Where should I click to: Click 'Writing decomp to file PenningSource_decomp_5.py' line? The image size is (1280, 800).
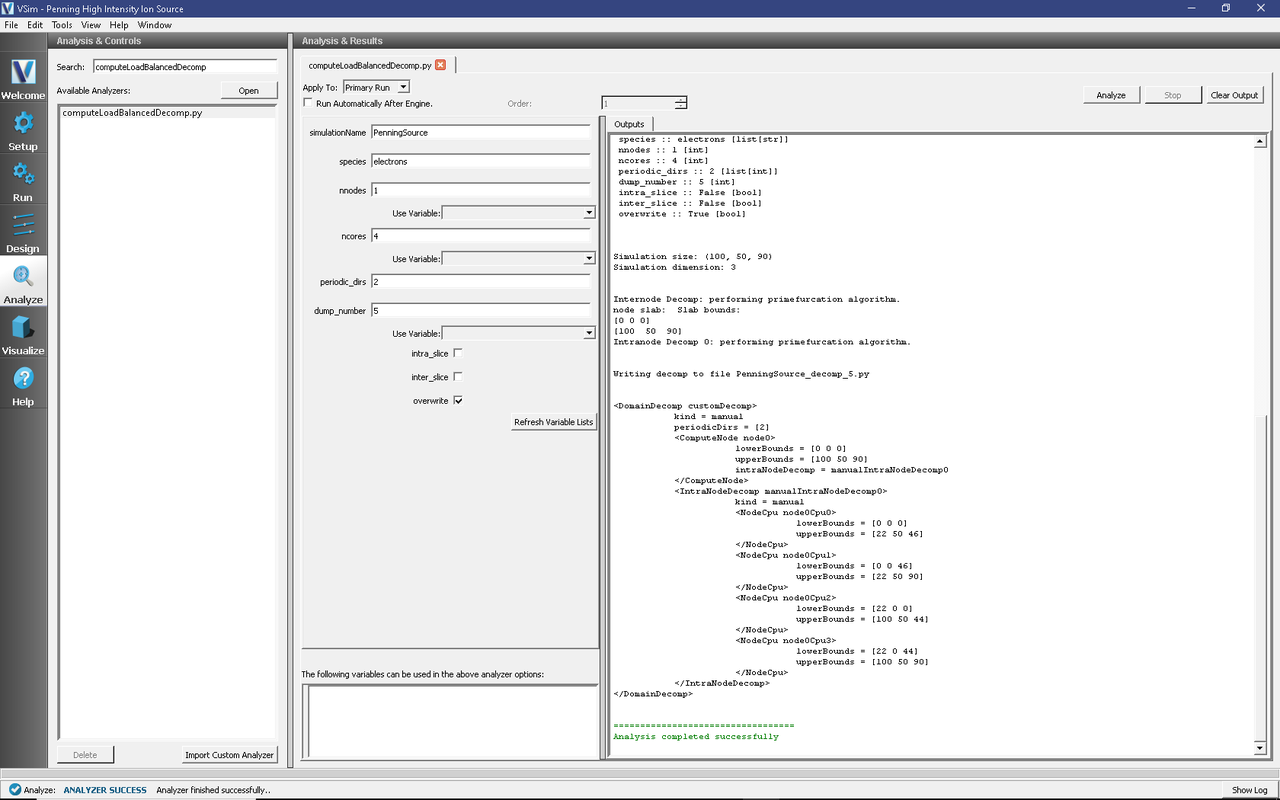tap(741, 374)
